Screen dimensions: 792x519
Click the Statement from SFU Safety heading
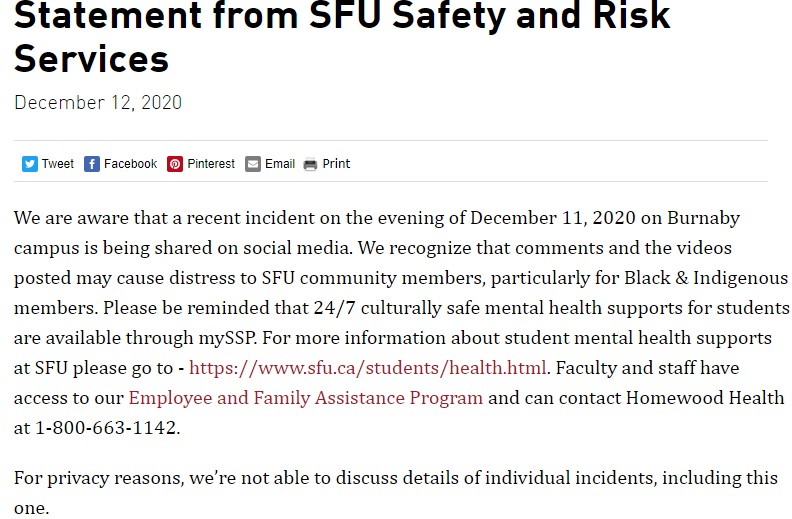[x=342, y=36]
